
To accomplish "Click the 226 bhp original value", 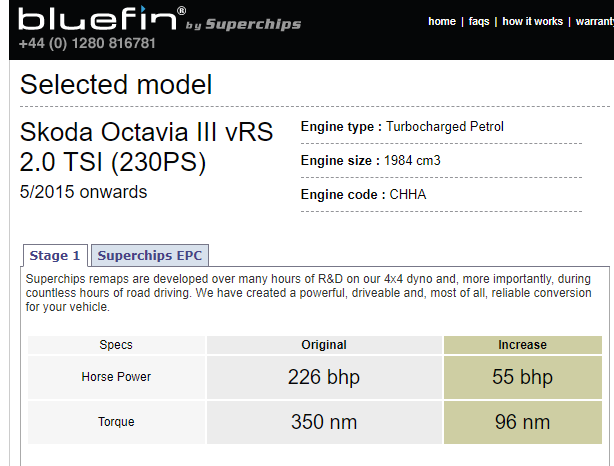I will [324, 377].
